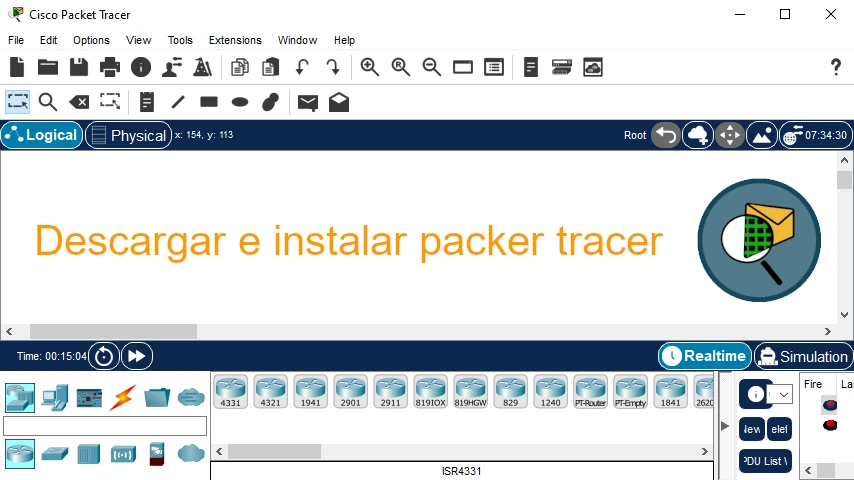This screenshot has height=480, width=854.
Task: Open network information icon
Action: 141,67
